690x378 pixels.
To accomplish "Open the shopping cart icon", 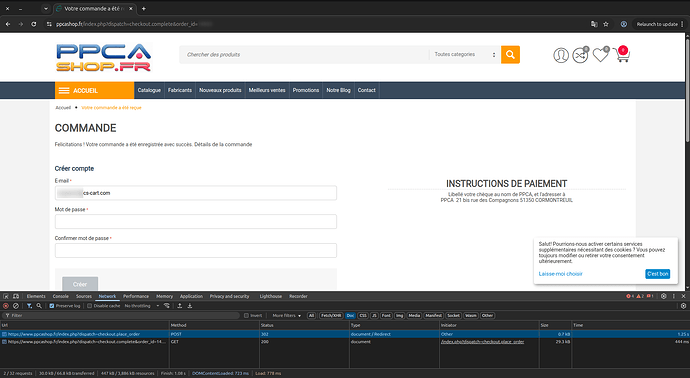I will tap(621, 55).
